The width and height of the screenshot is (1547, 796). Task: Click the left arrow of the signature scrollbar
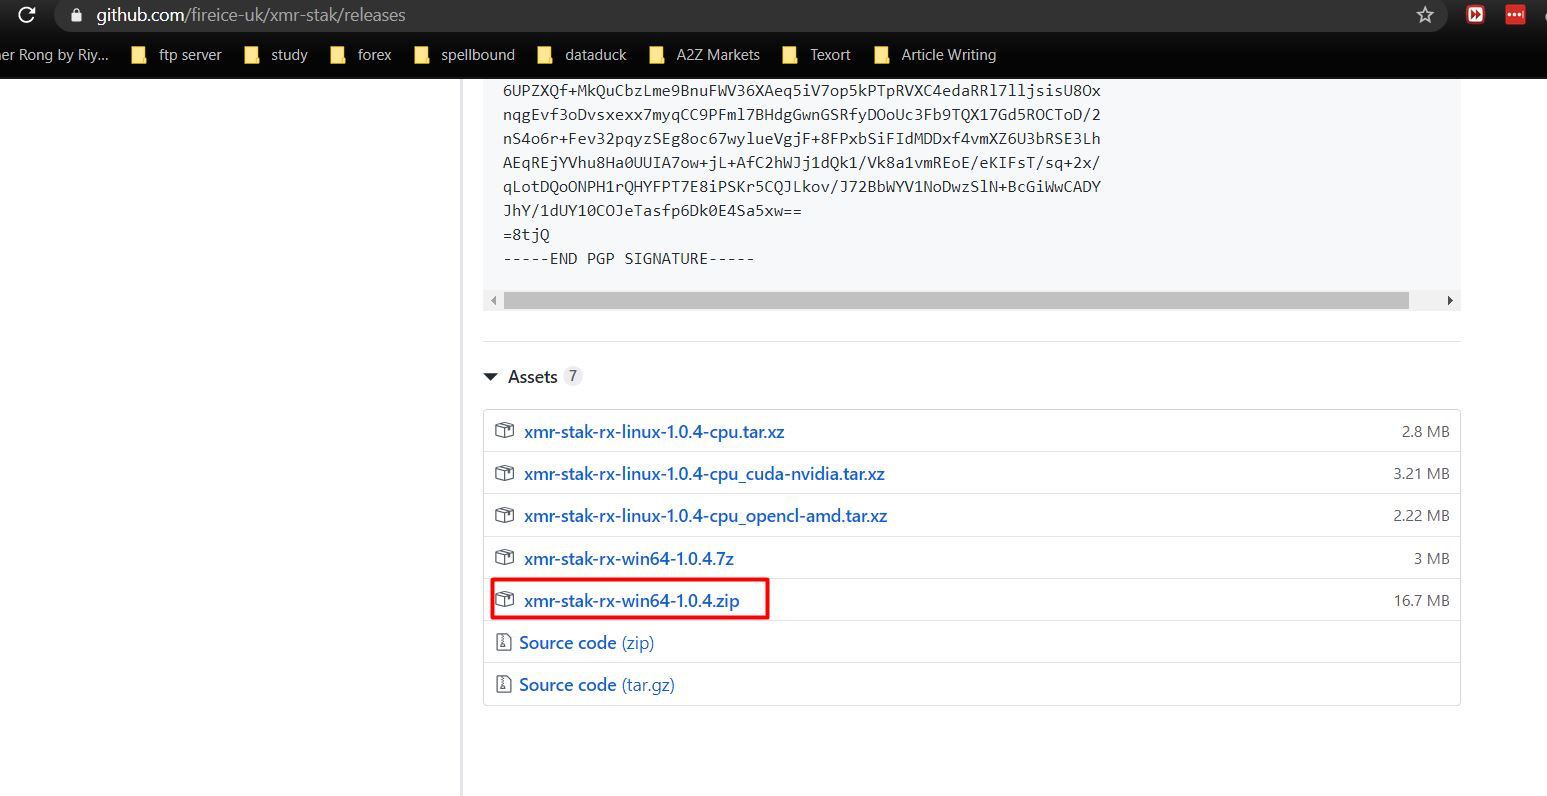493,300
